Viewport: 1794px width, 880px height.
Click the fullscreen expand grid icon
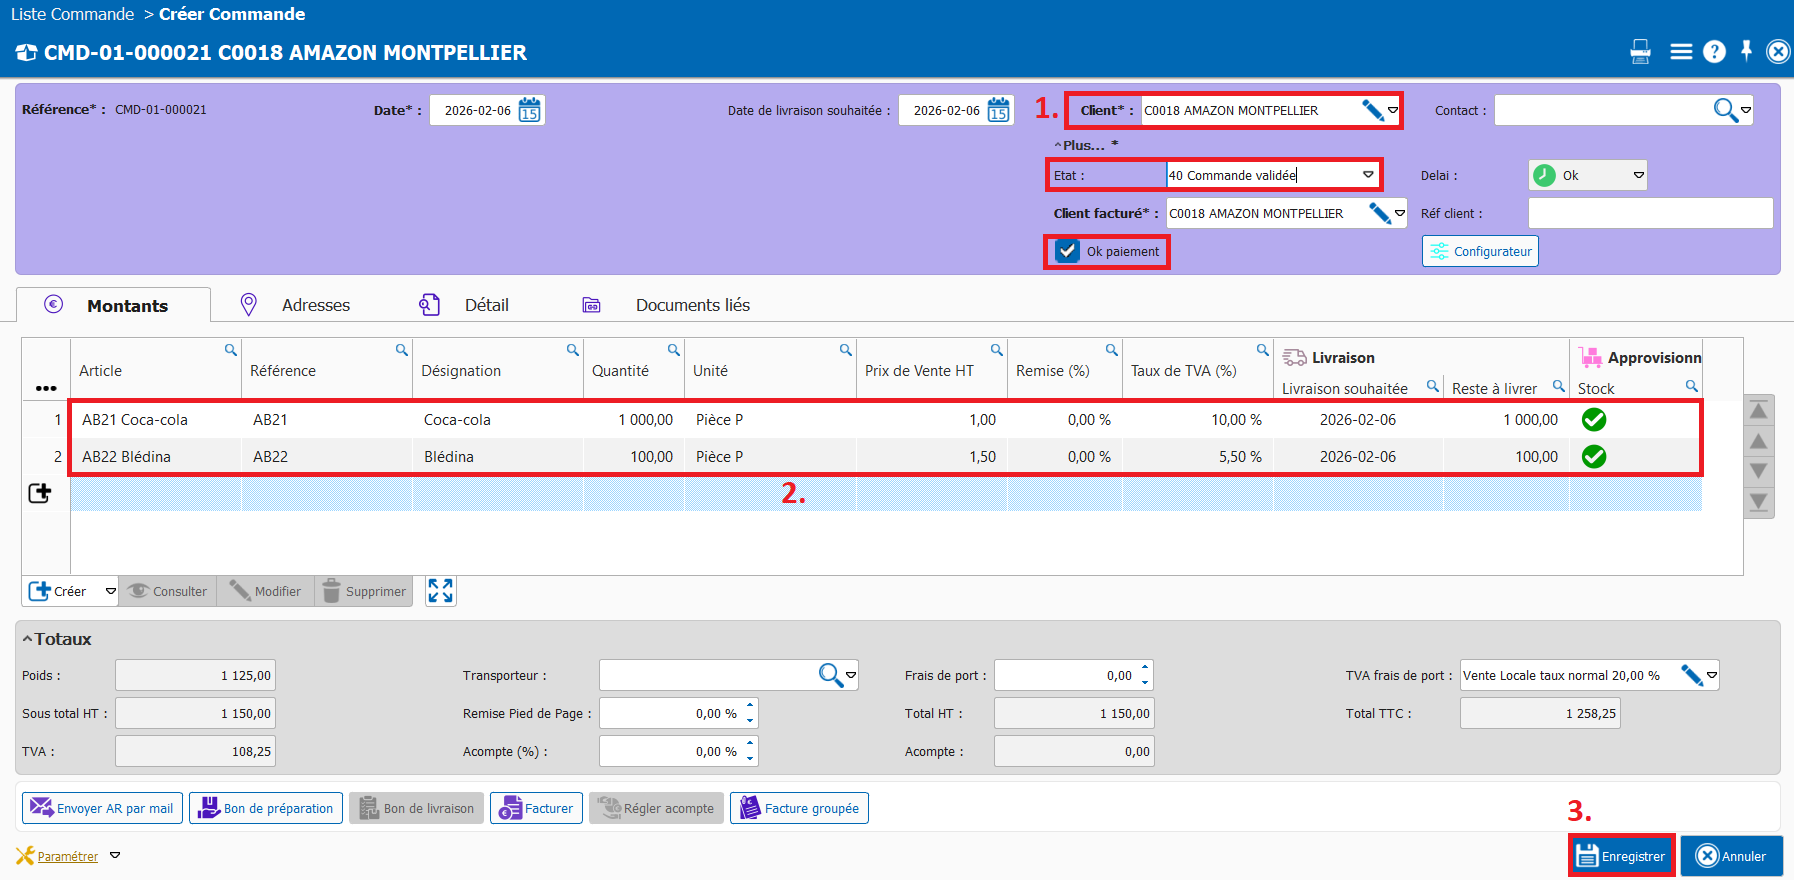tap(440, 591)
